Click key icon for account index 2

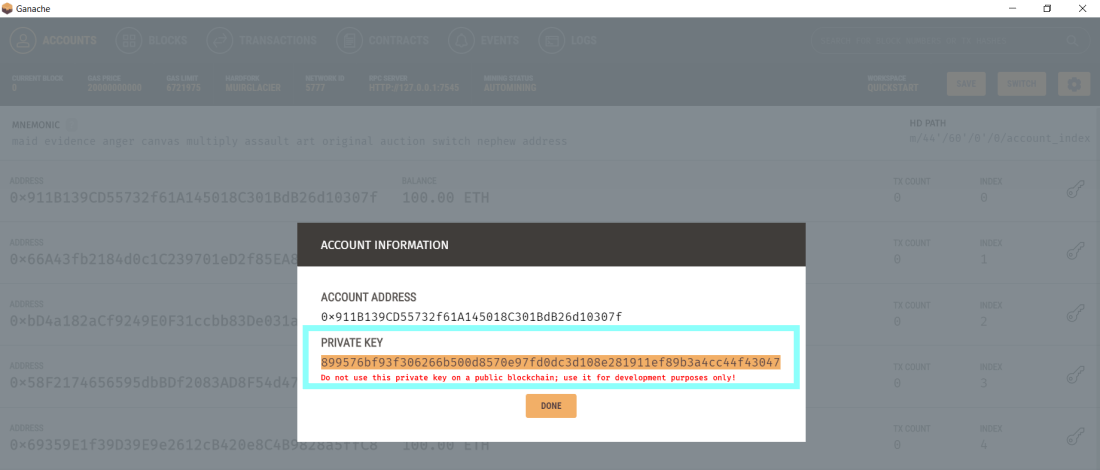click(1073, 312)
